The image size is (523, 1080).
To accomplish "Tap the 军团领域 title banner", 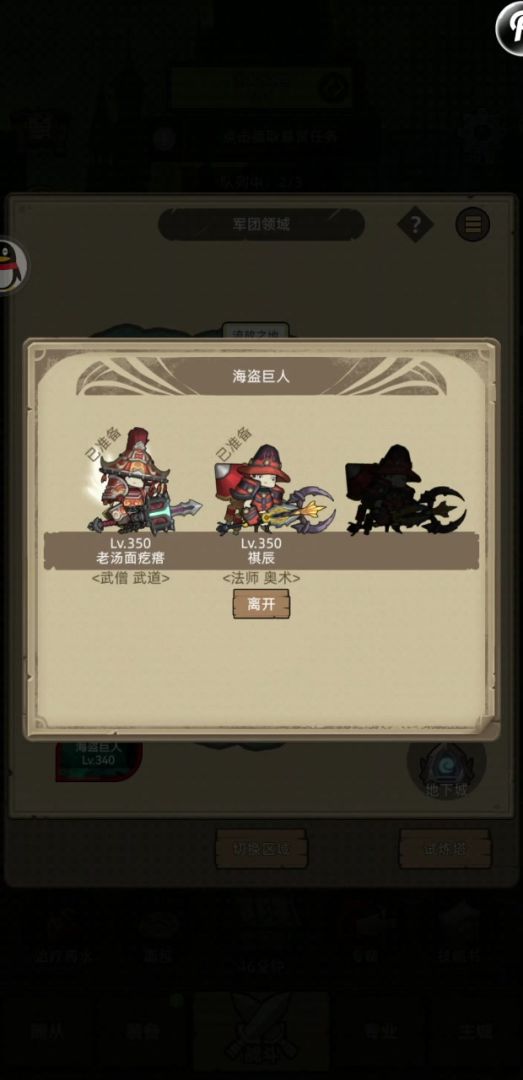I will 261,225.
